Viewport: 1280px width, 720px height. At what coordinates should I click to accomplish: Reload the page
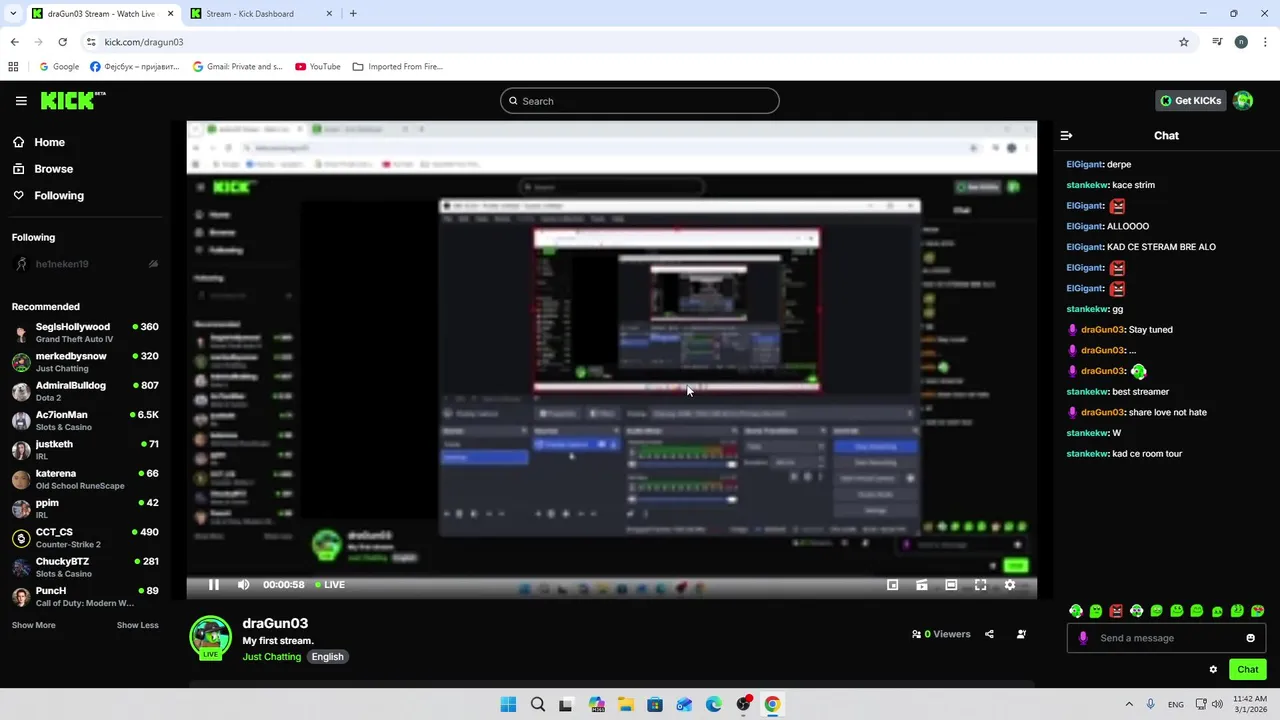(x=62, y=42)
